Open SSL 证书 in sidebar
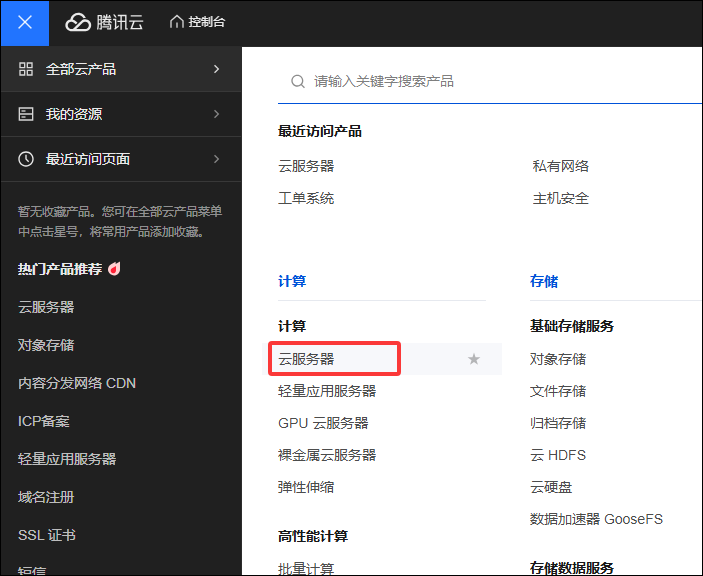 click(47, 535)
